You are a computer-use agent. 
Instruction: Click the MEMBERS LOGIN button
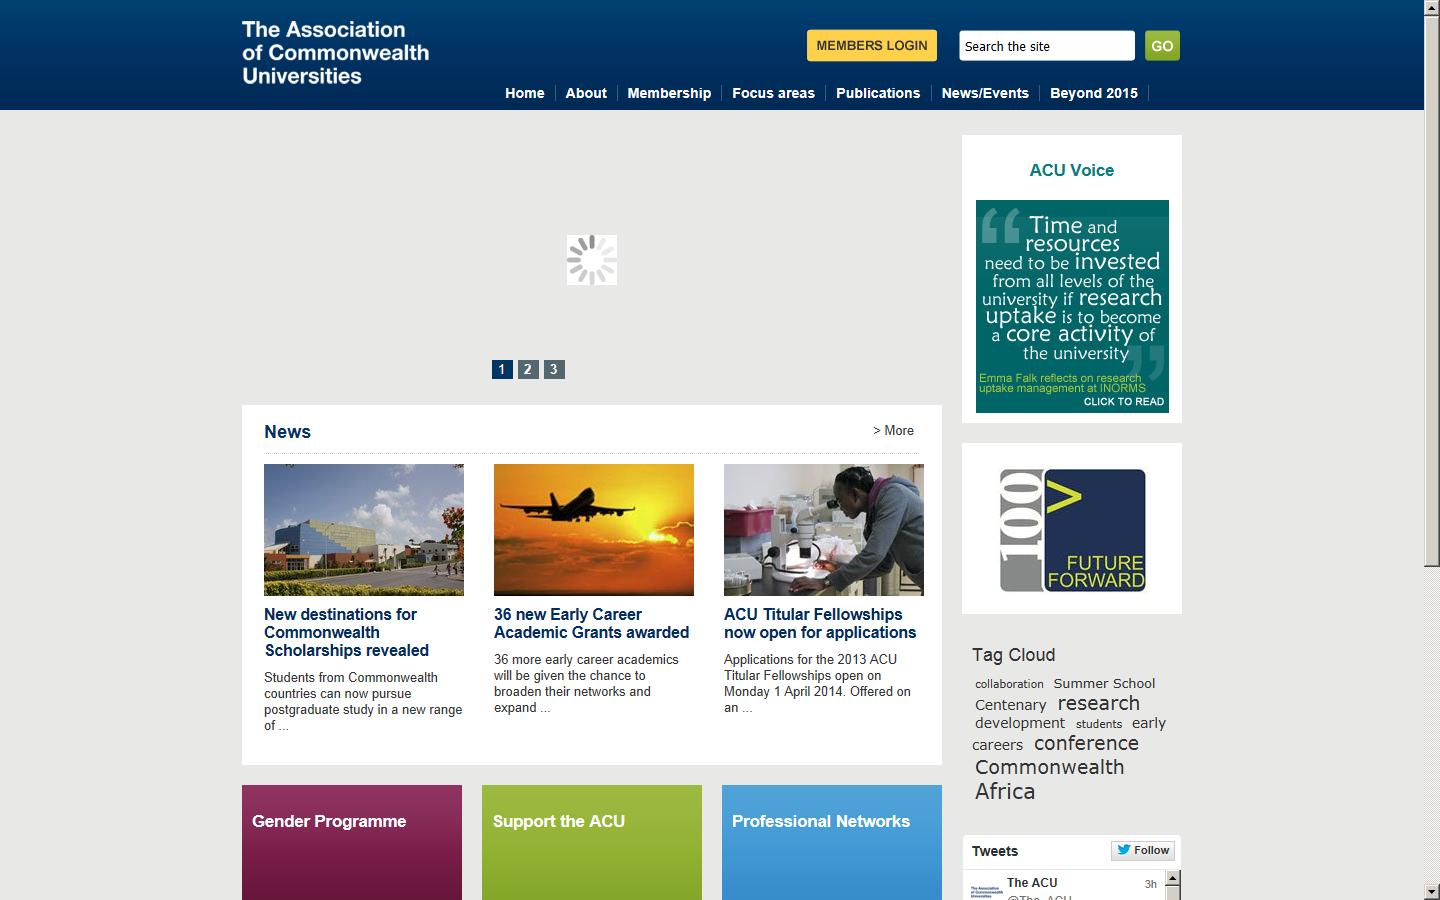pyautogui.click(x=870, y=45)
